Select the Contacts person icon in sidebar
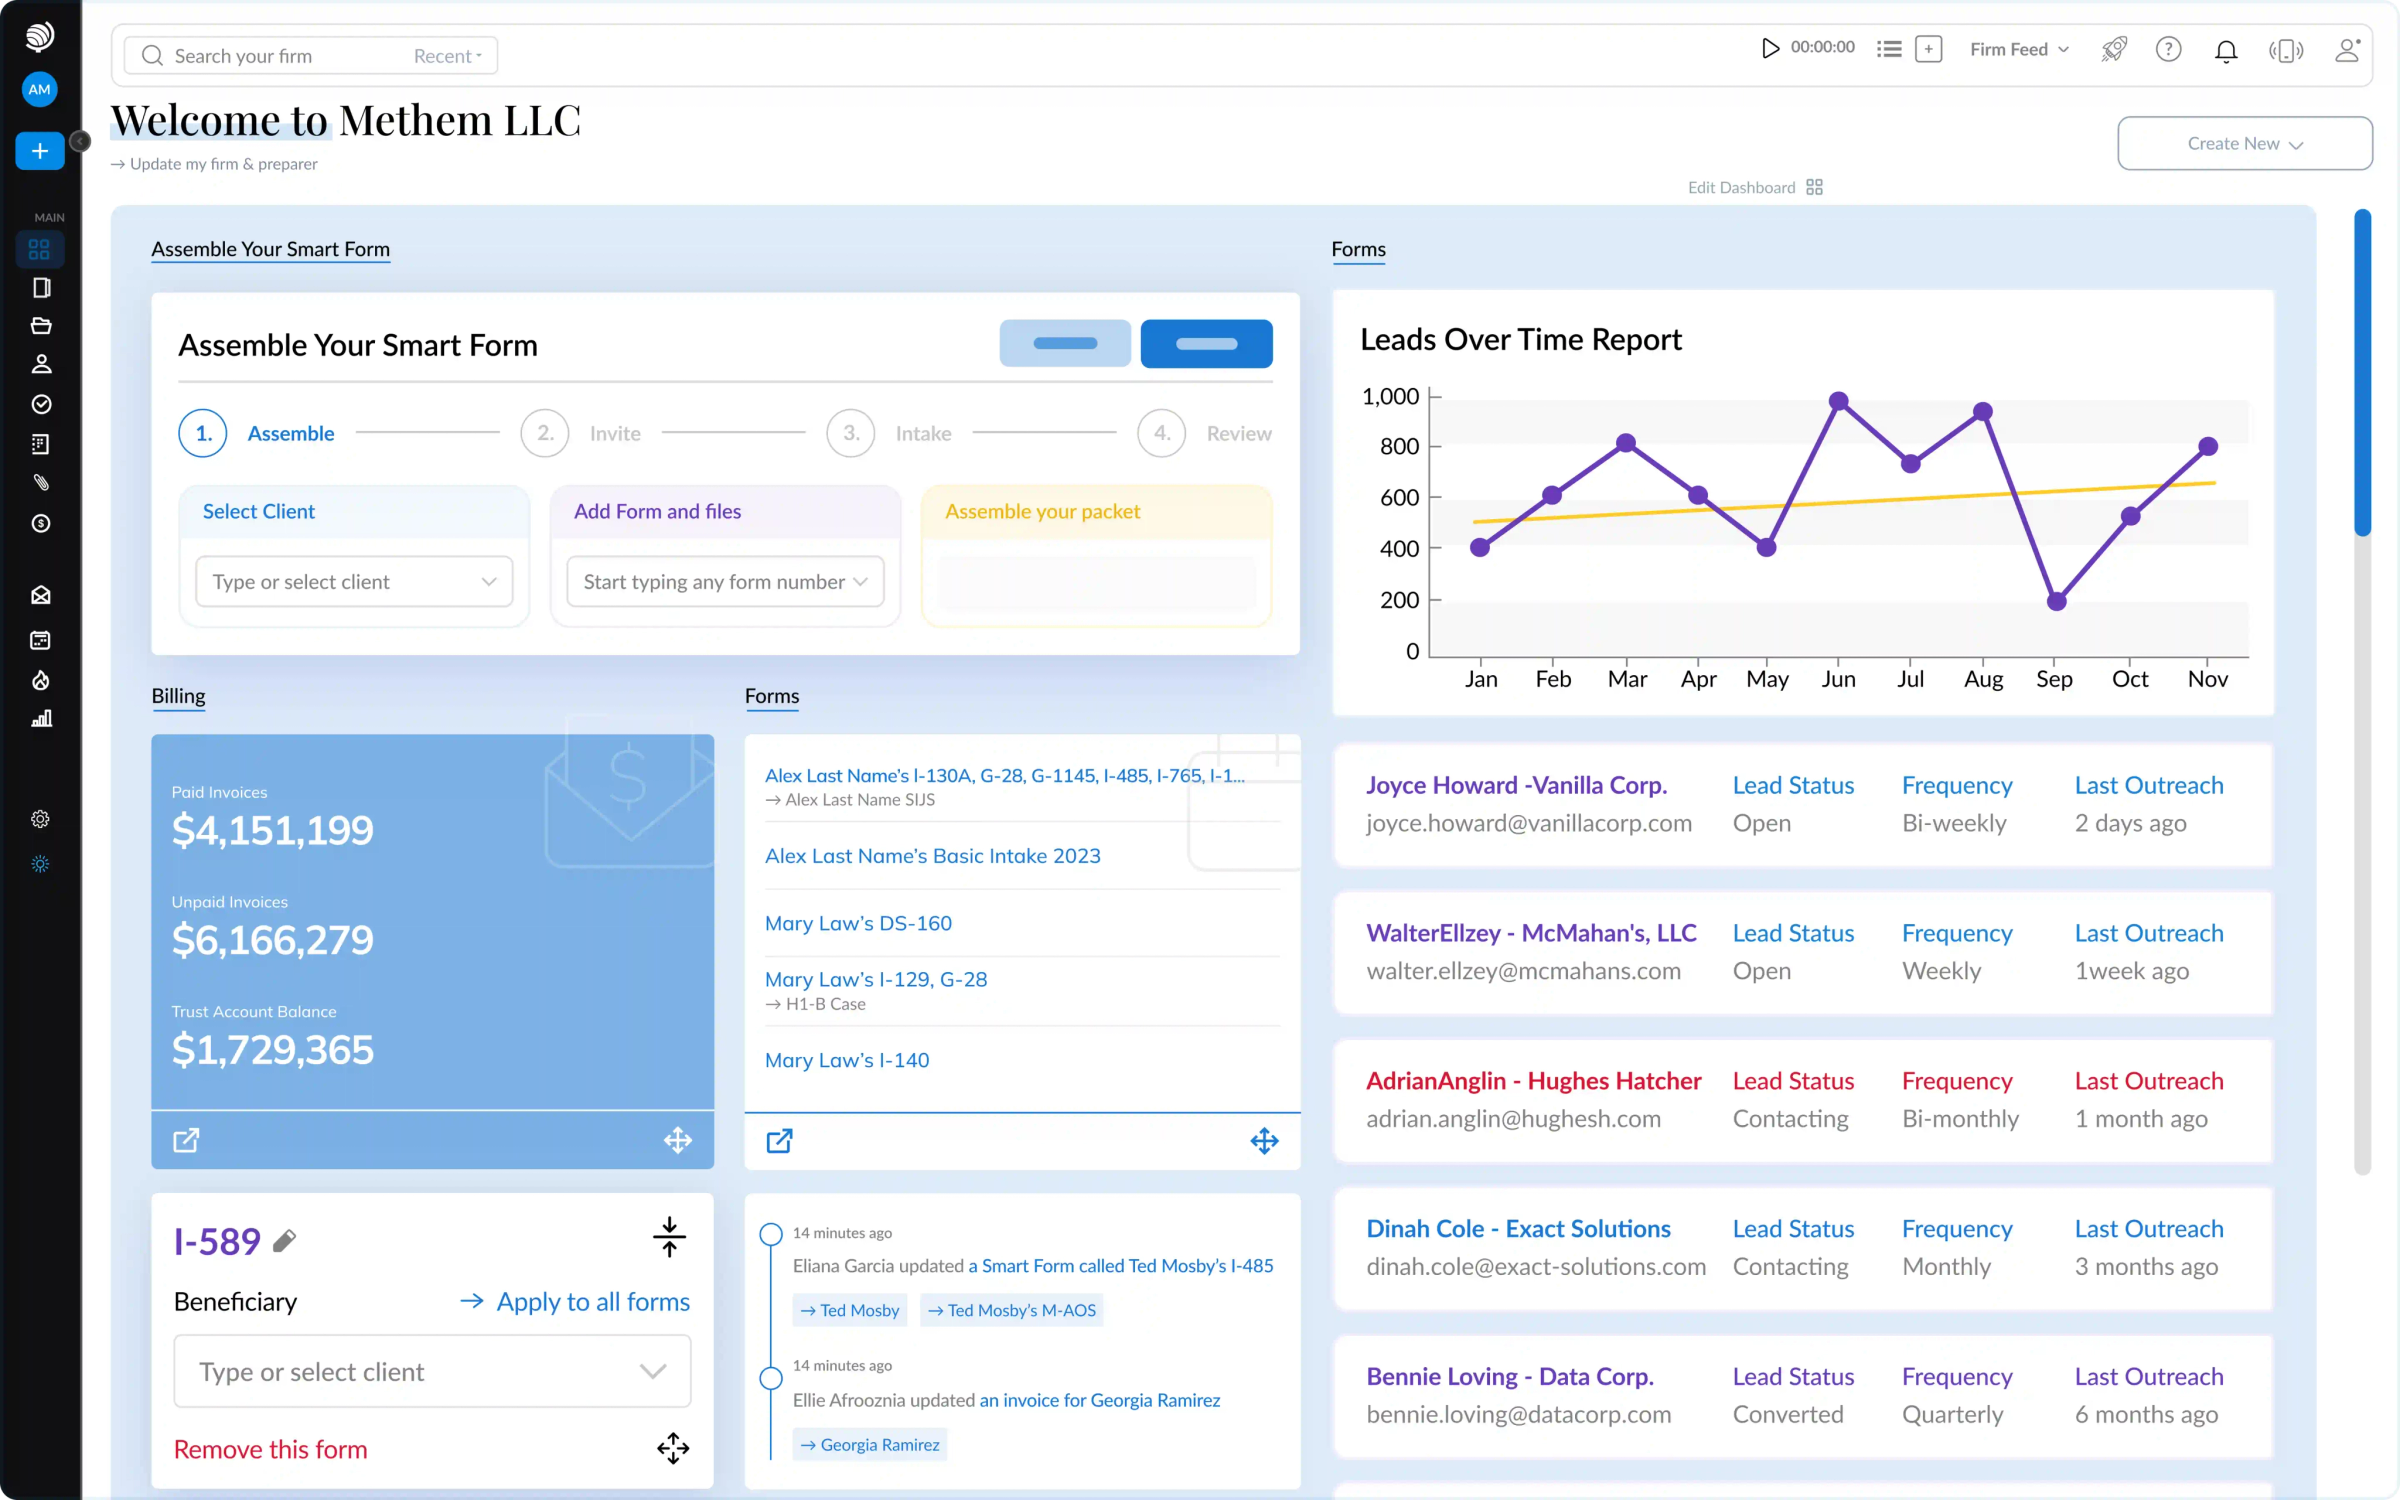Screen dimensions: 2400x1500 coord(41,364)
